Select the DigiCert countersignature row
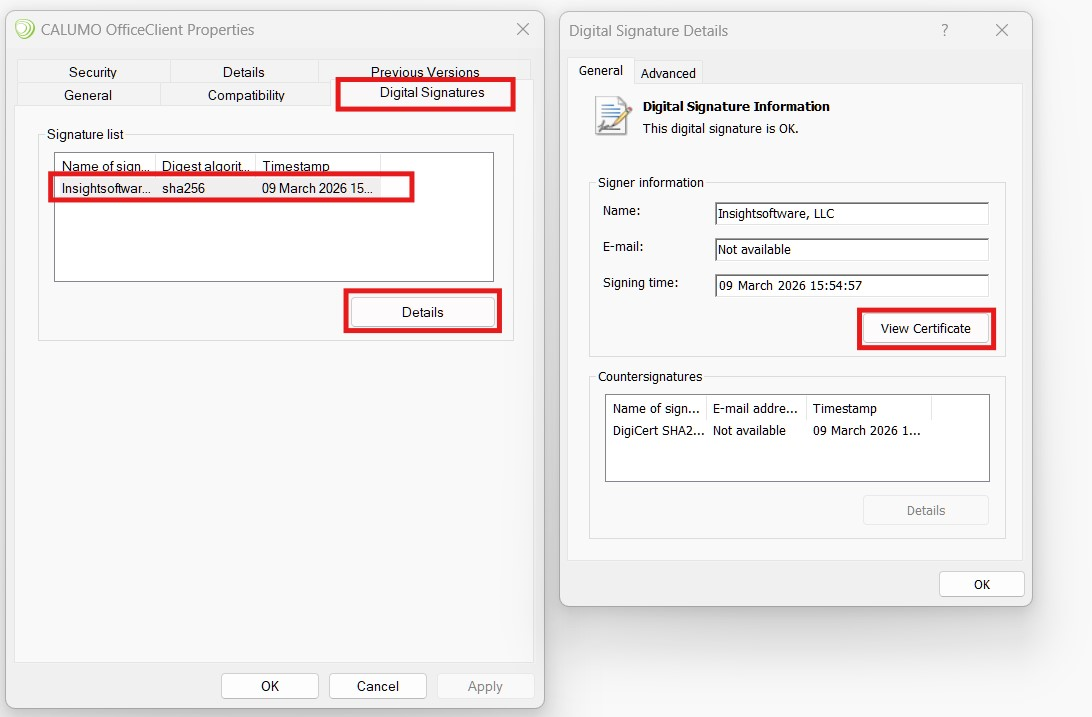The width and height of the screenshot is (1092, 717). tap(766, 431)
